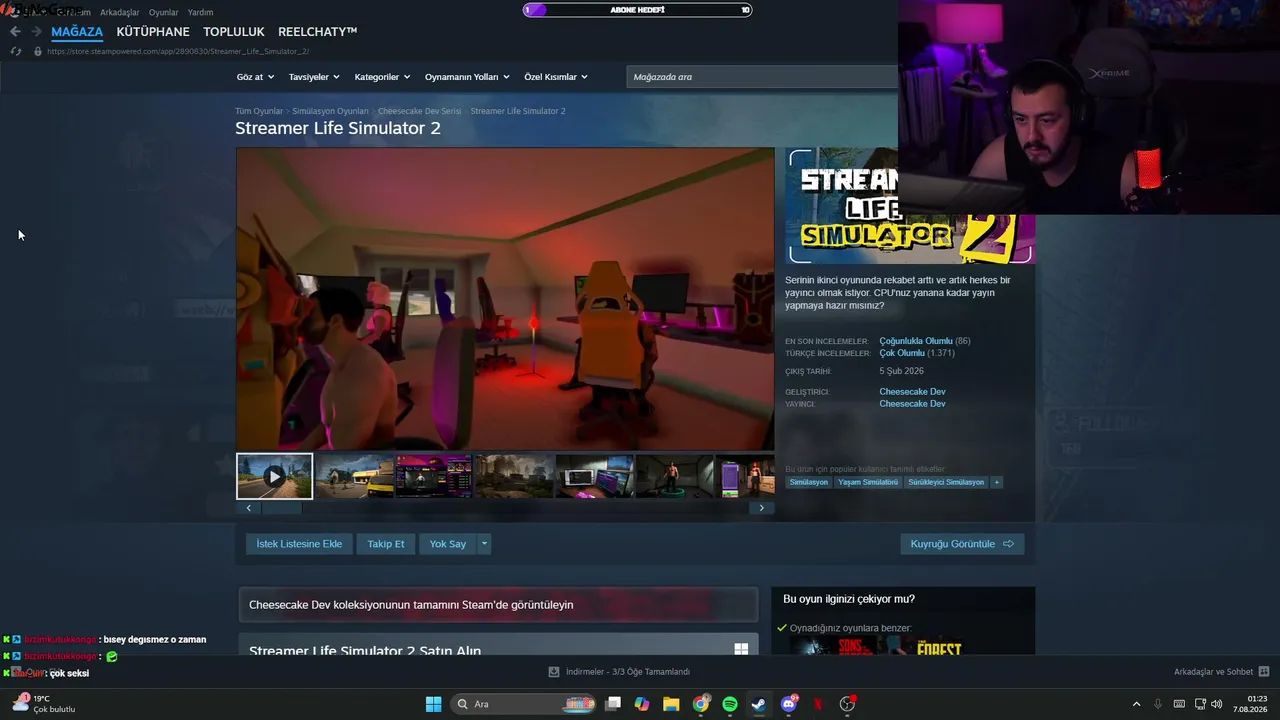
Task: Open Çoğunlukla Olumlu recent reviews link
Action: click(x=916, y=341)
